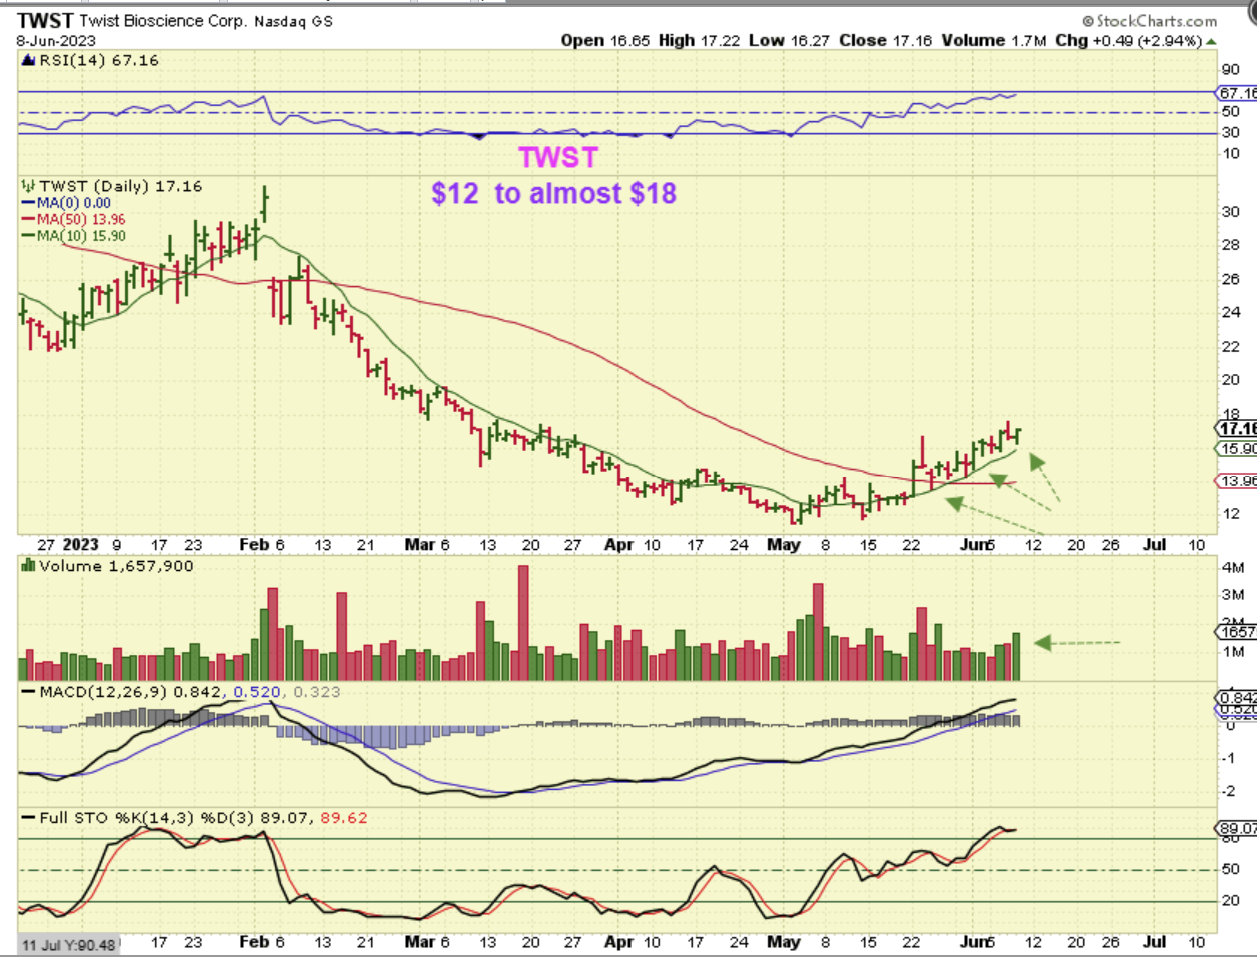Click the Close 17.16 value in header
1257x957 pixels.
coord(886,40)
